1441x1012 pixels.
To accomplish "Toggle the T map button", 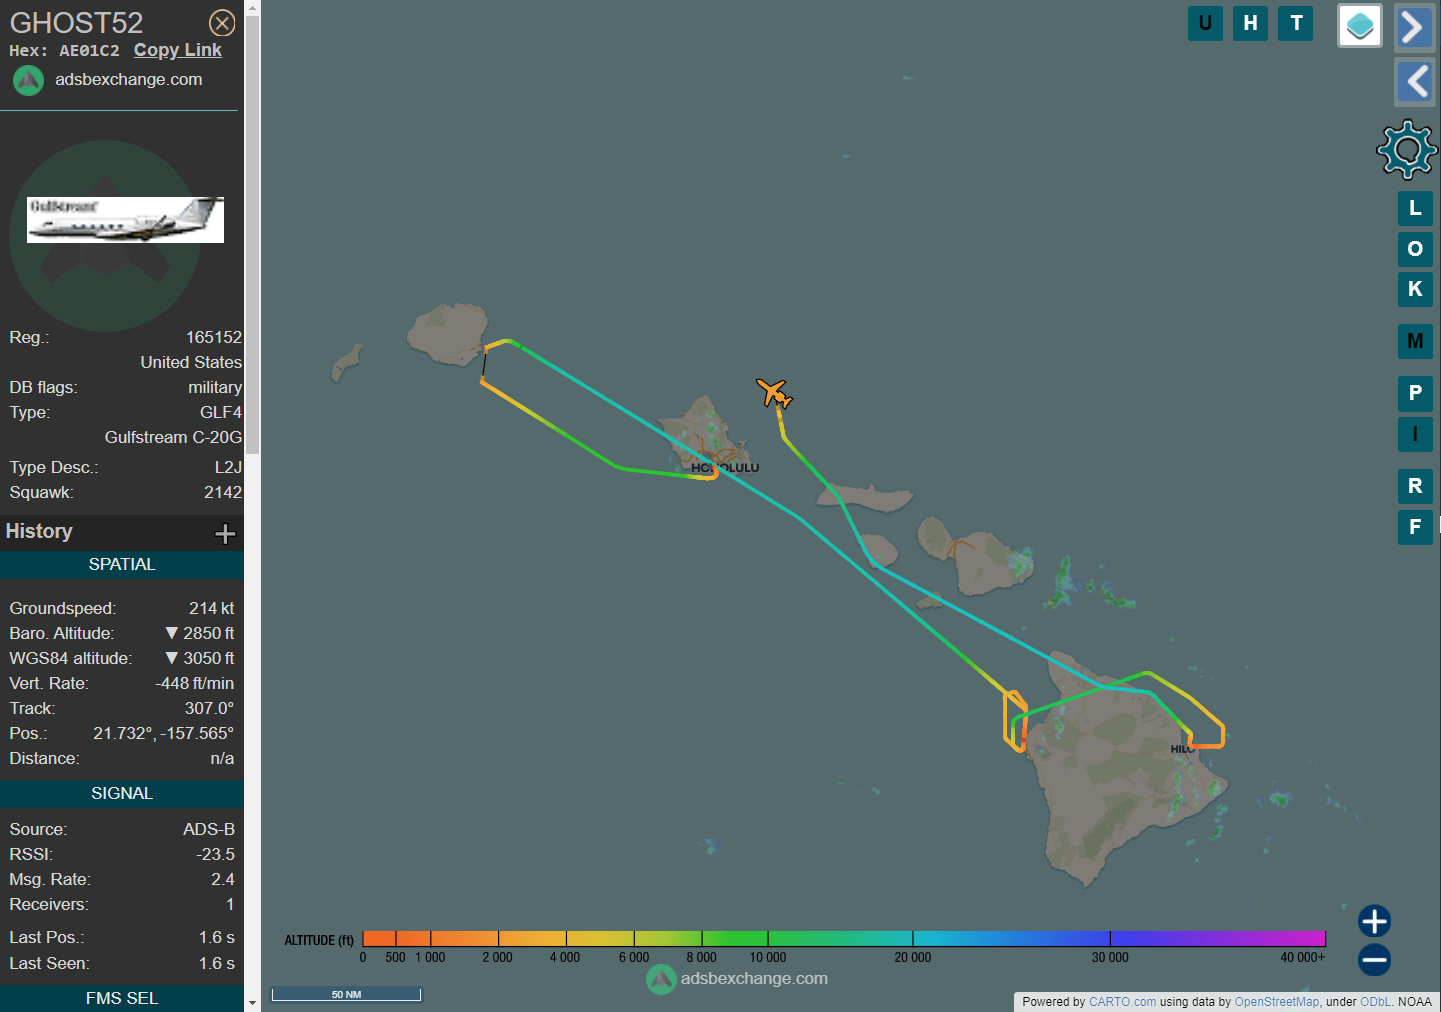I will point(1296,23).
